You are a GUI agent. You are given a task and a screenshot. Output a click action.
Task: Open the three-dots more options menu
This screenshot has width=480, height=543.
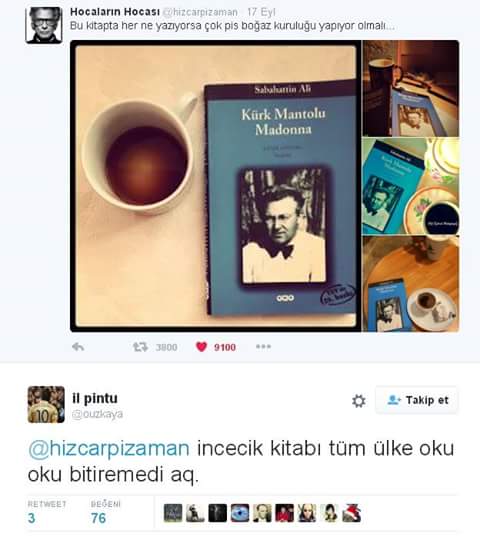pyautogui.click(x=263, y=346)
